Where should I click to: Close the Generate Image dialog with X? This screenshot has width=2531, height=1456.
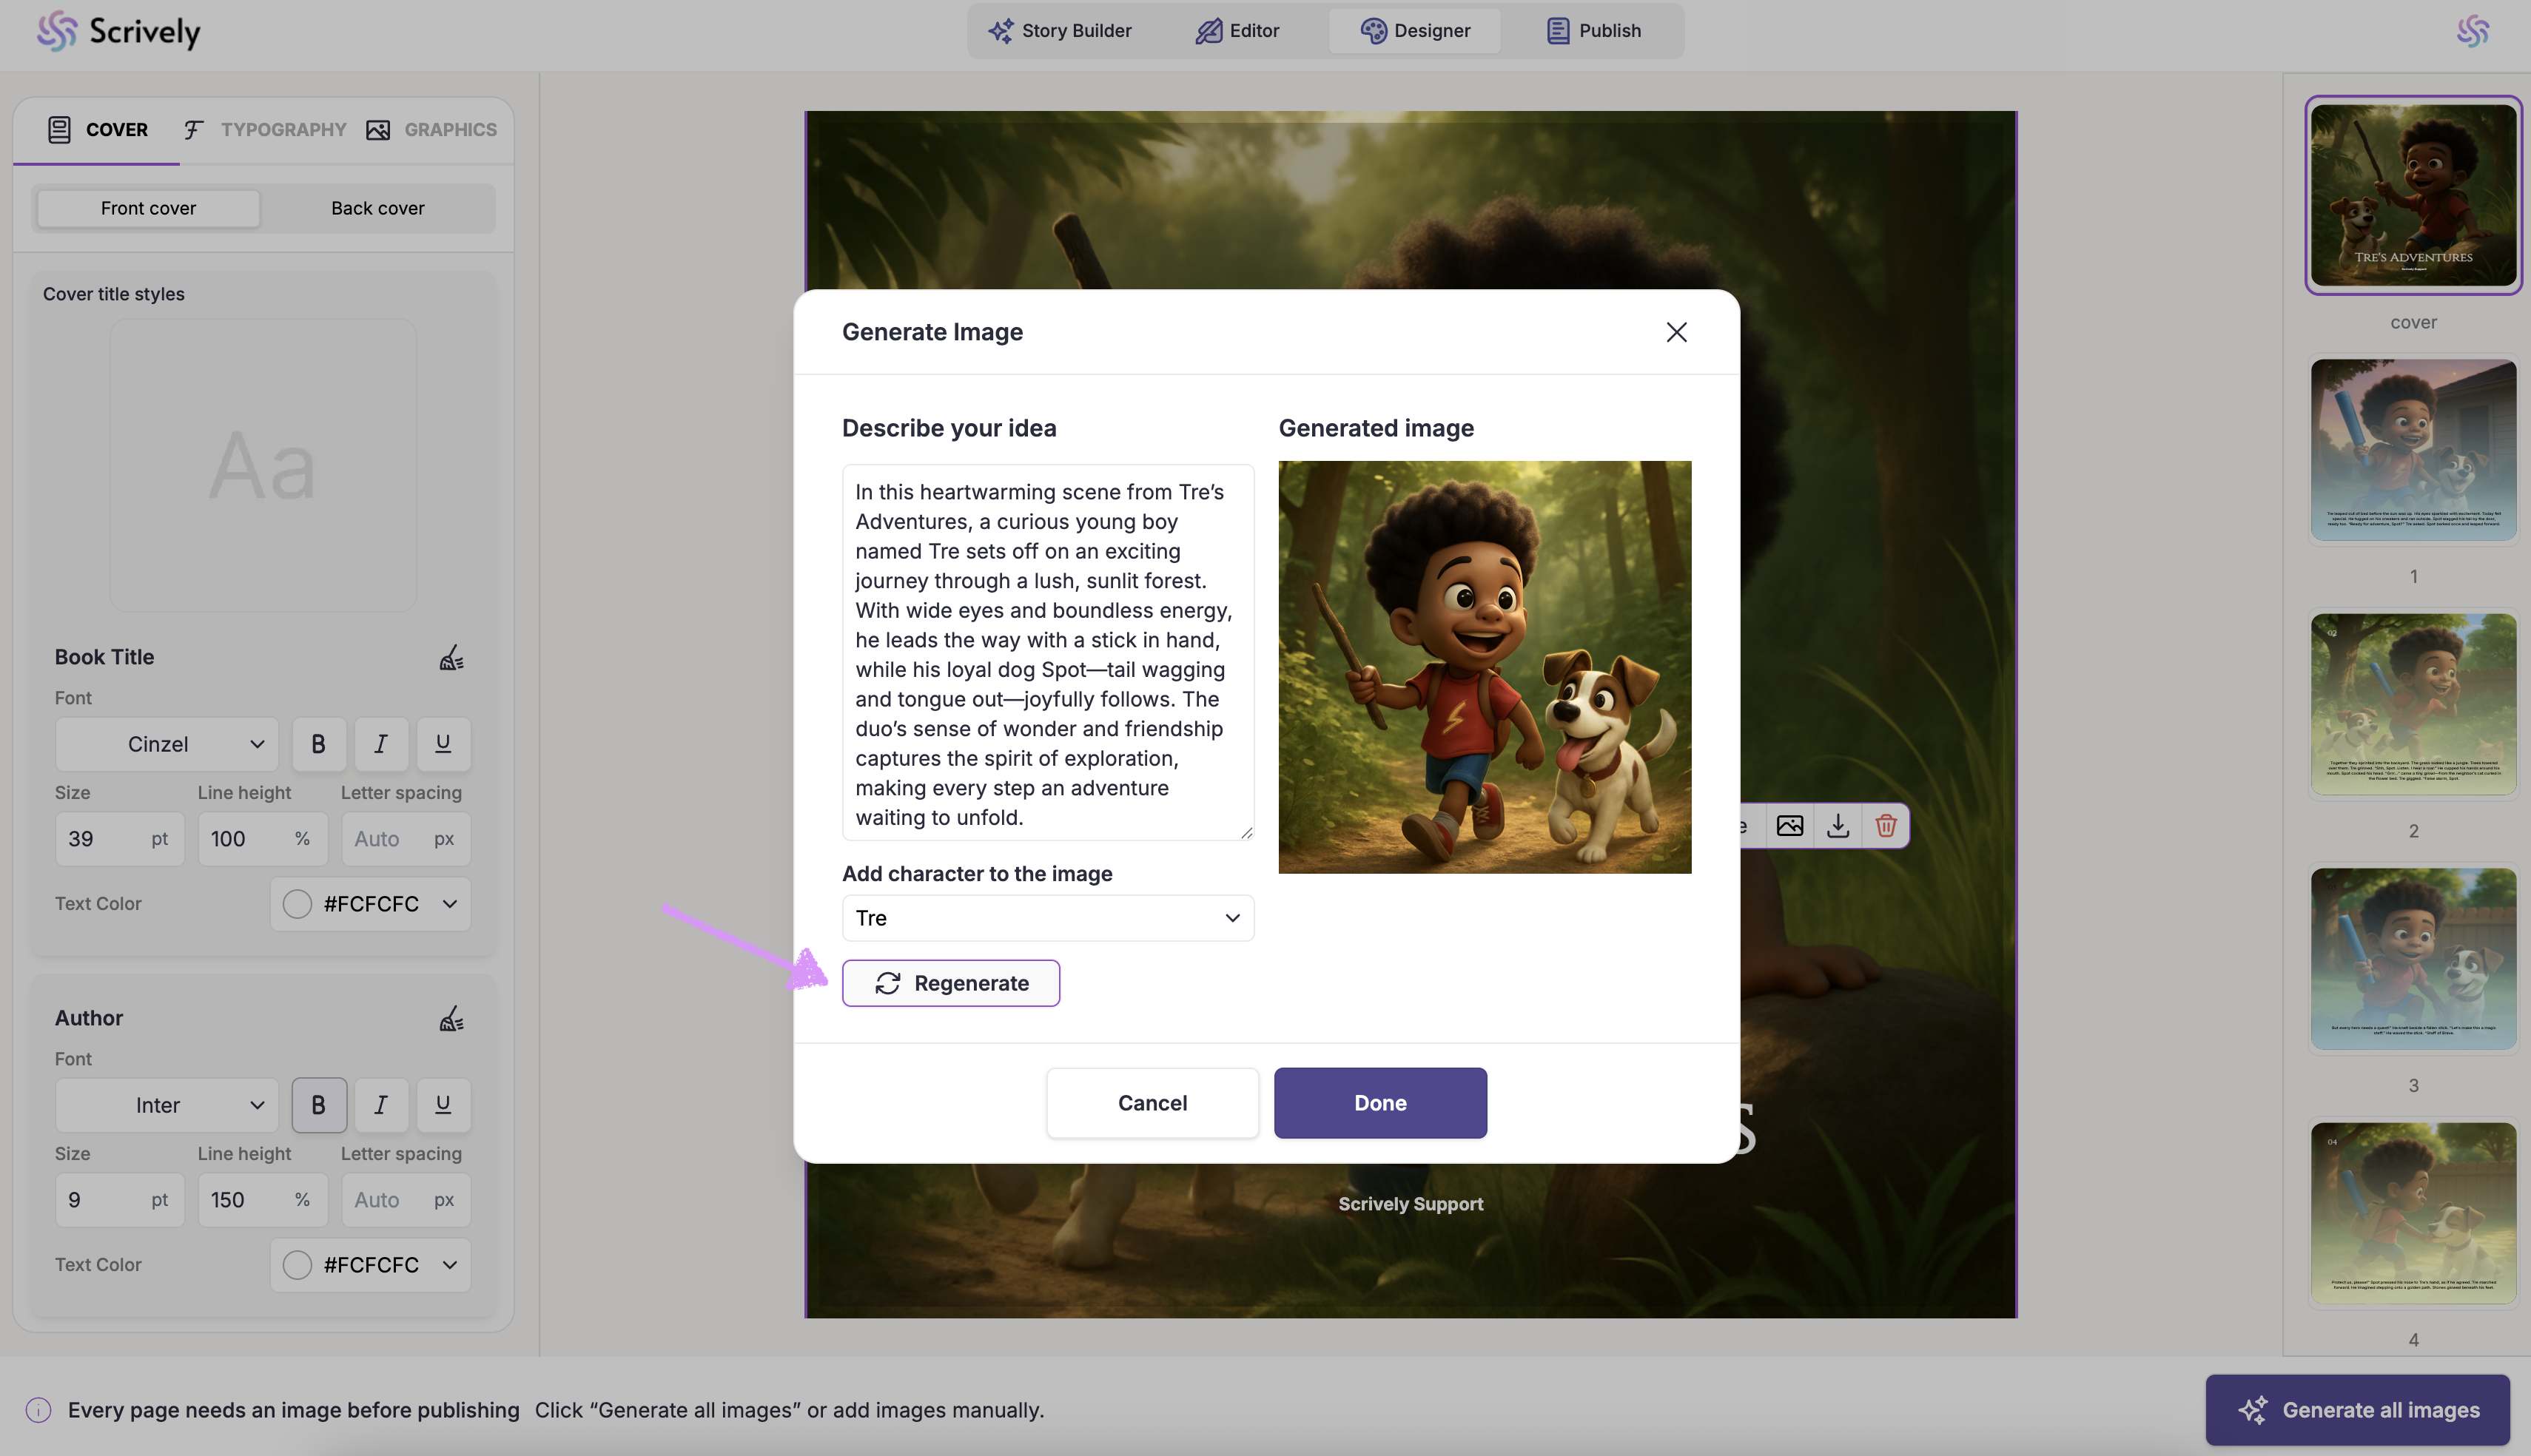tap(1677, 332)
